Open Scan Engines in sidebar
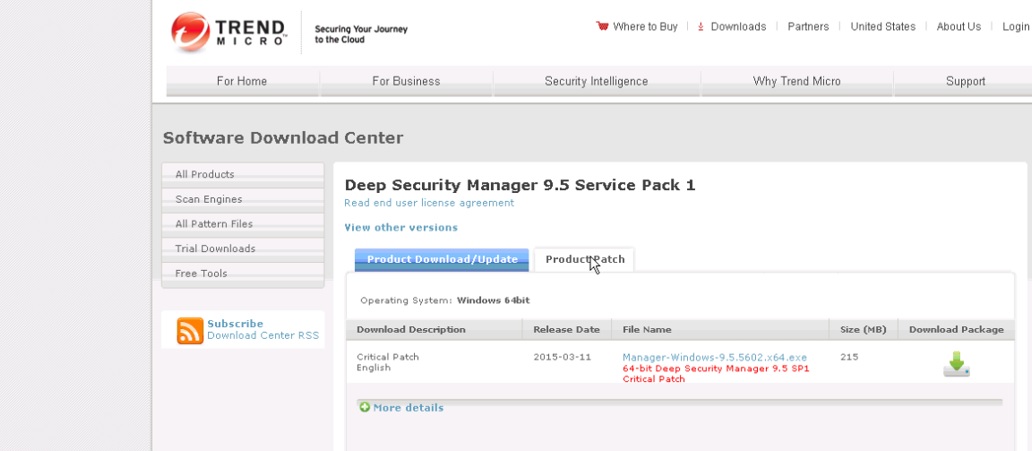1032x451 pixels. (209, 199)
